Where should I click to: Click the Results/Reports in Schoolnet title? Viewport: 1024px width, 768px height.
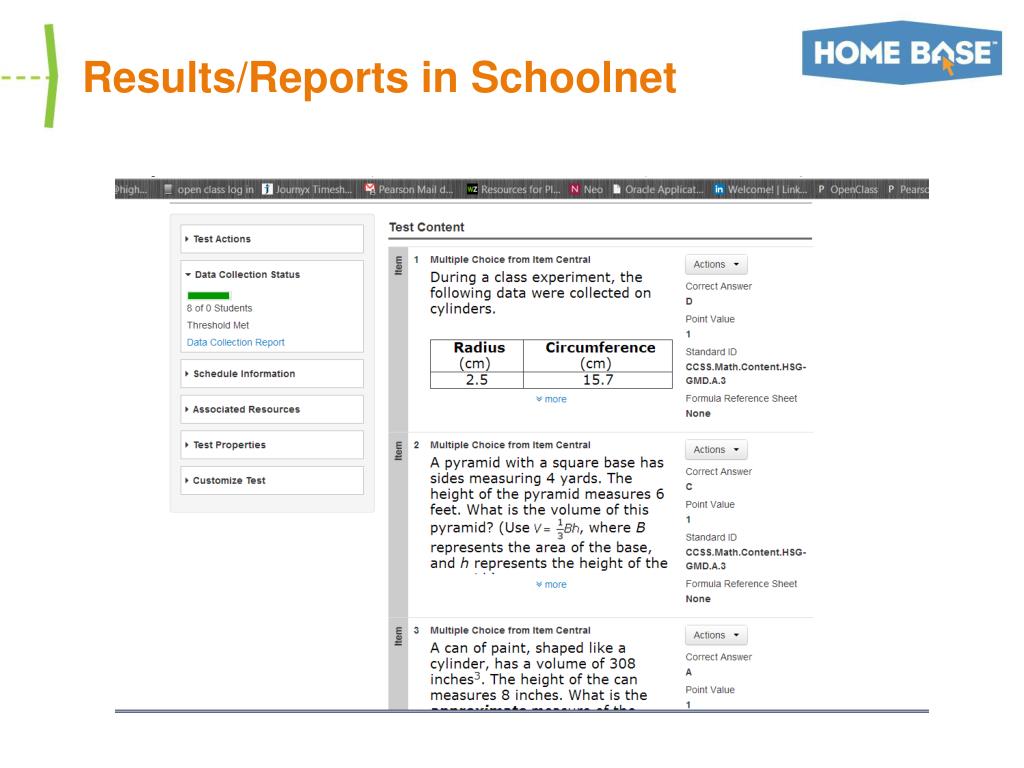coord(379,78)
